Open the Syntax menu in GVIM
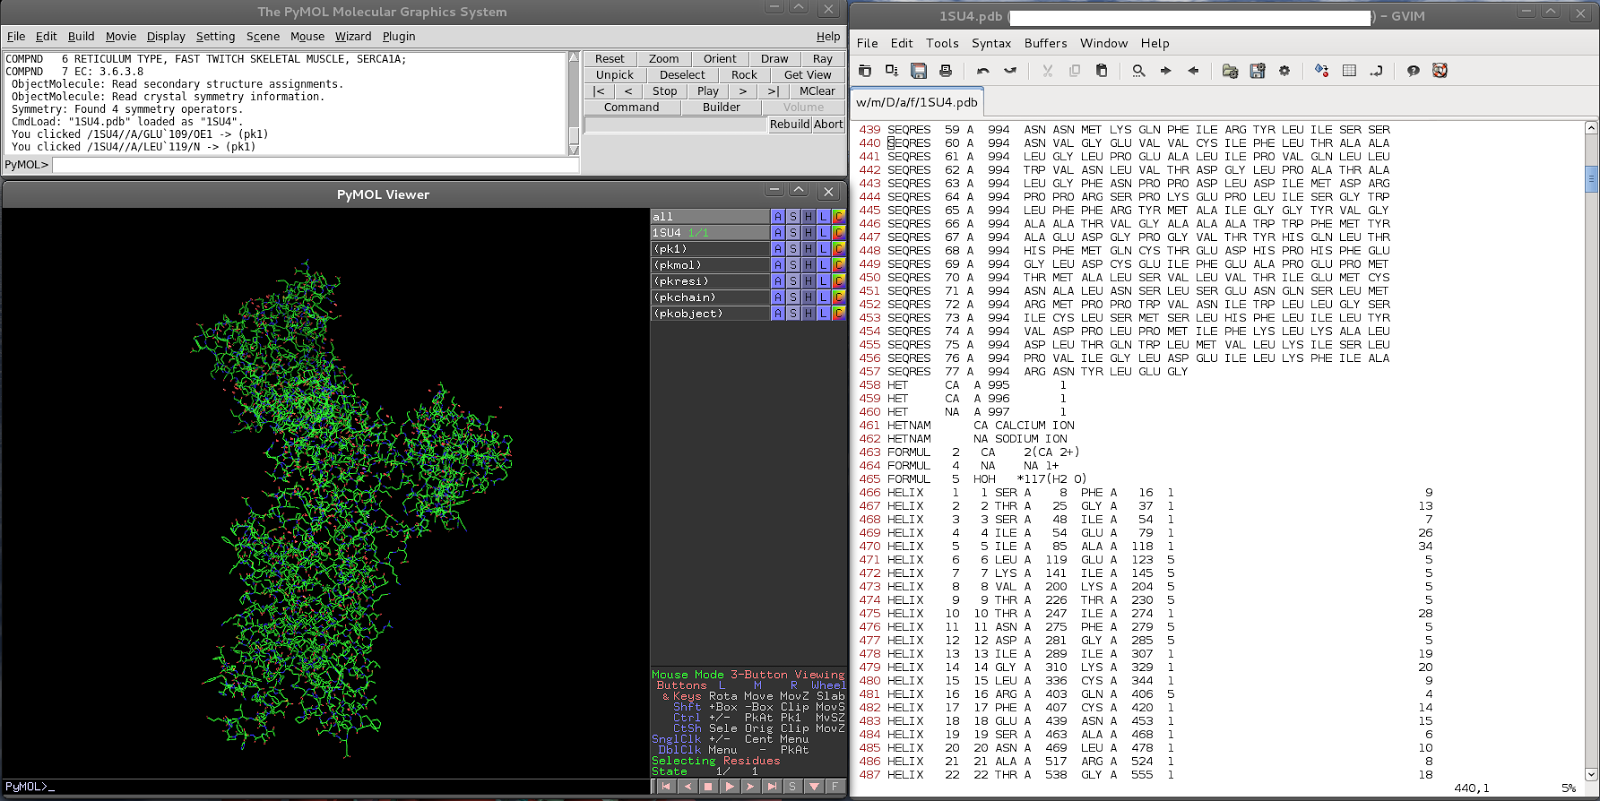The height and width of the screenshot is (801, 1600). coord(991,43)
